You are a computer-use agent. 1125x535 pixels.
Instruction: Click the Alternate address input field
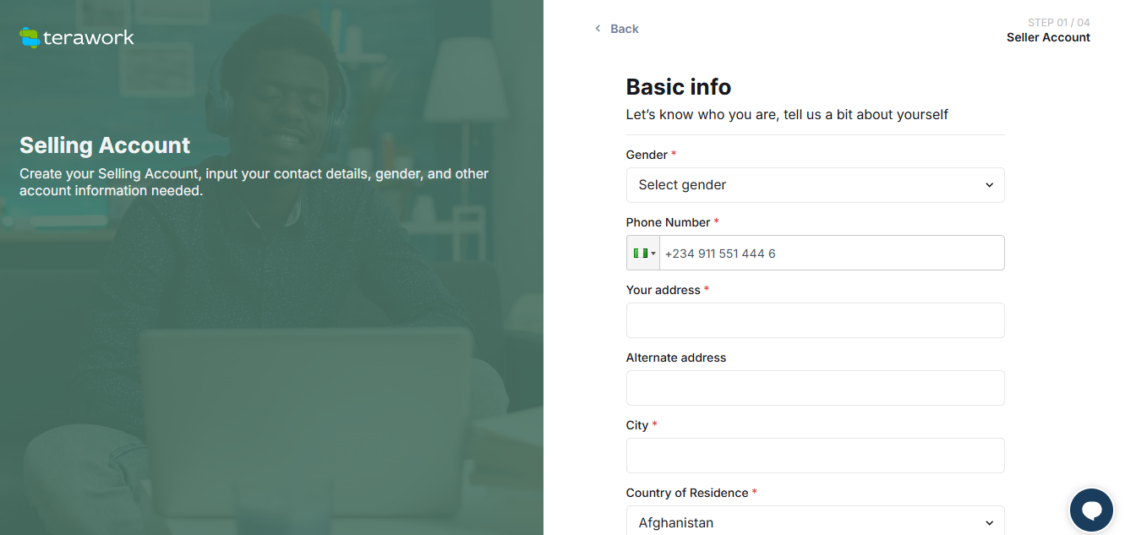(815, 388)
